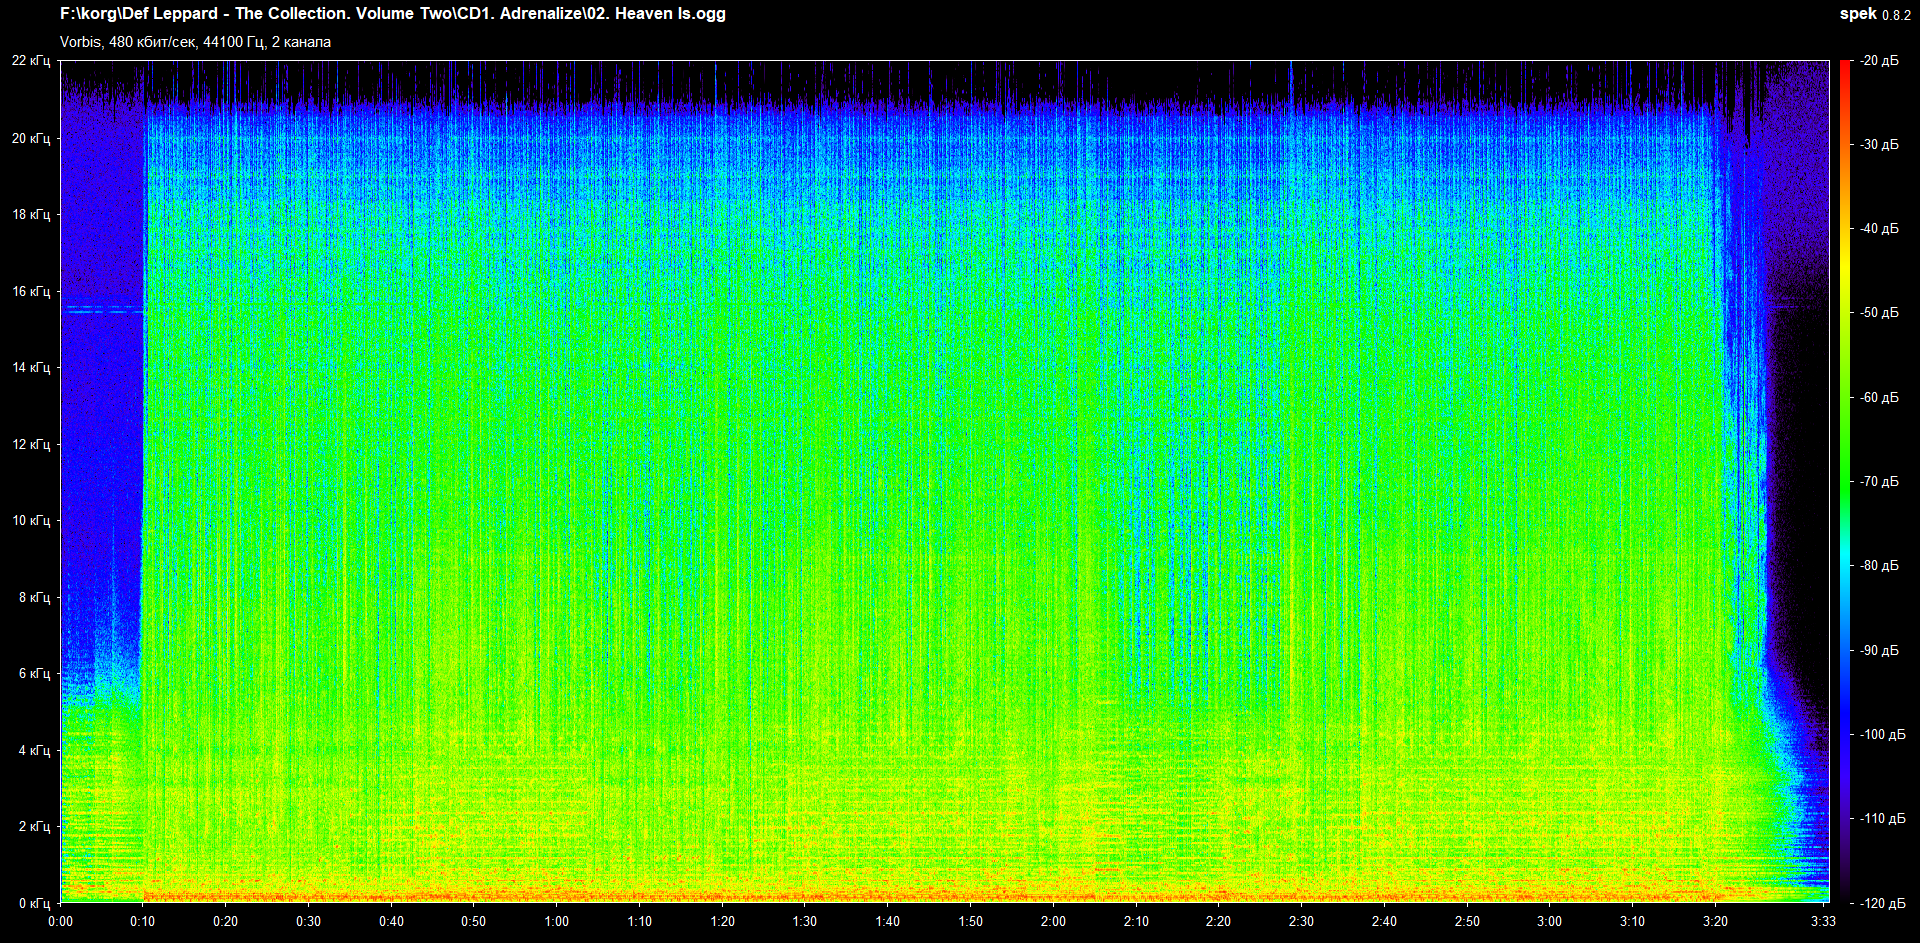Image resolution: width=1920 pixels, height=943 pixels.
Task: Click the 16 кГц frequency axis label
Action: tap(31, 291)
